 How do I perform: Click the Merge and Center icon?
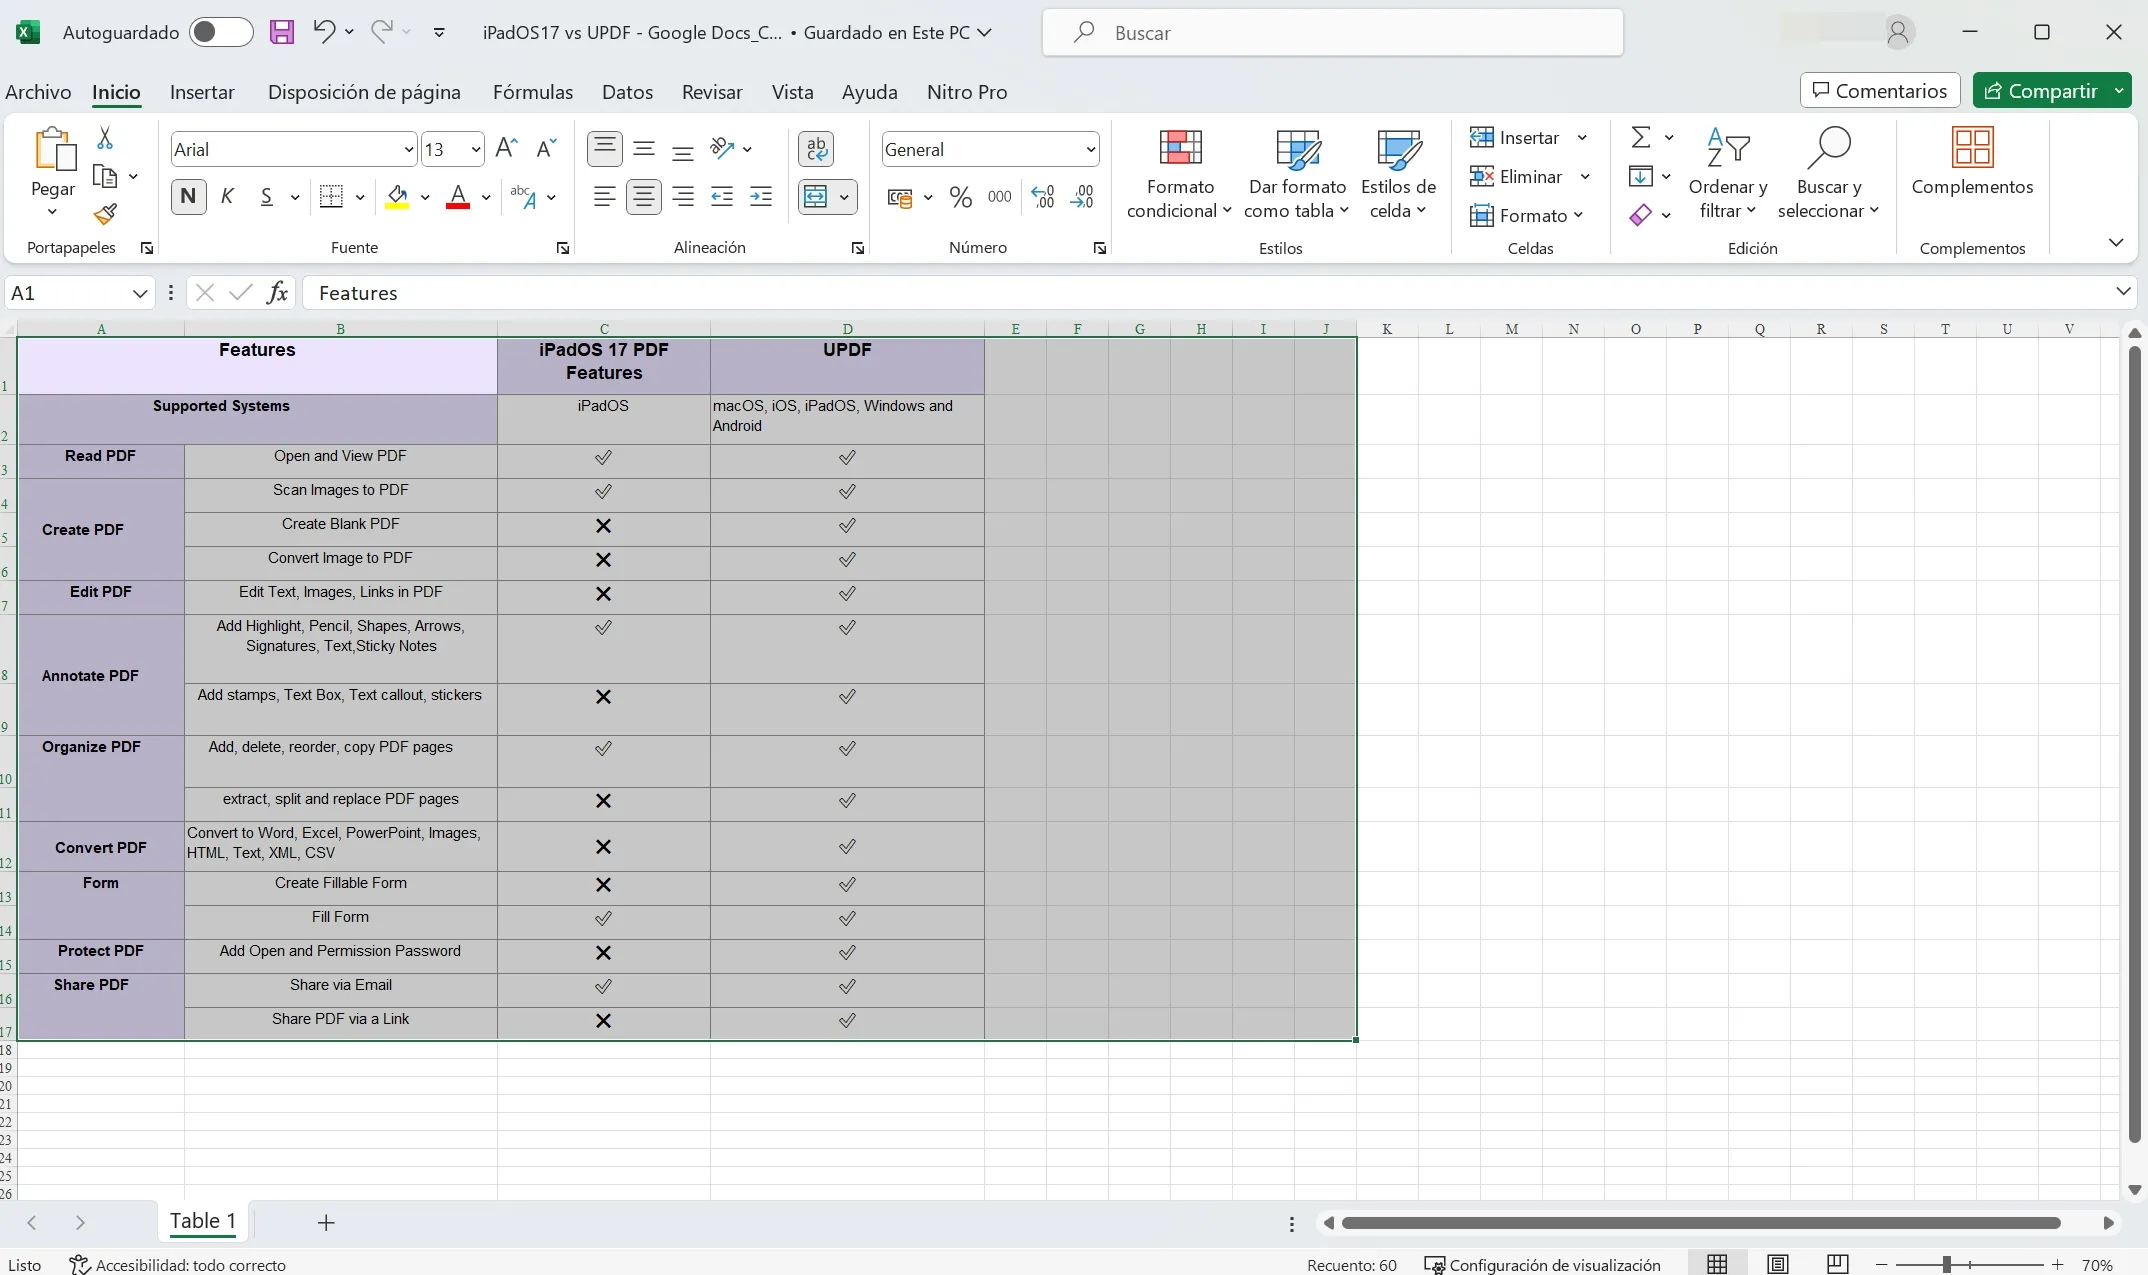[816, 197]
